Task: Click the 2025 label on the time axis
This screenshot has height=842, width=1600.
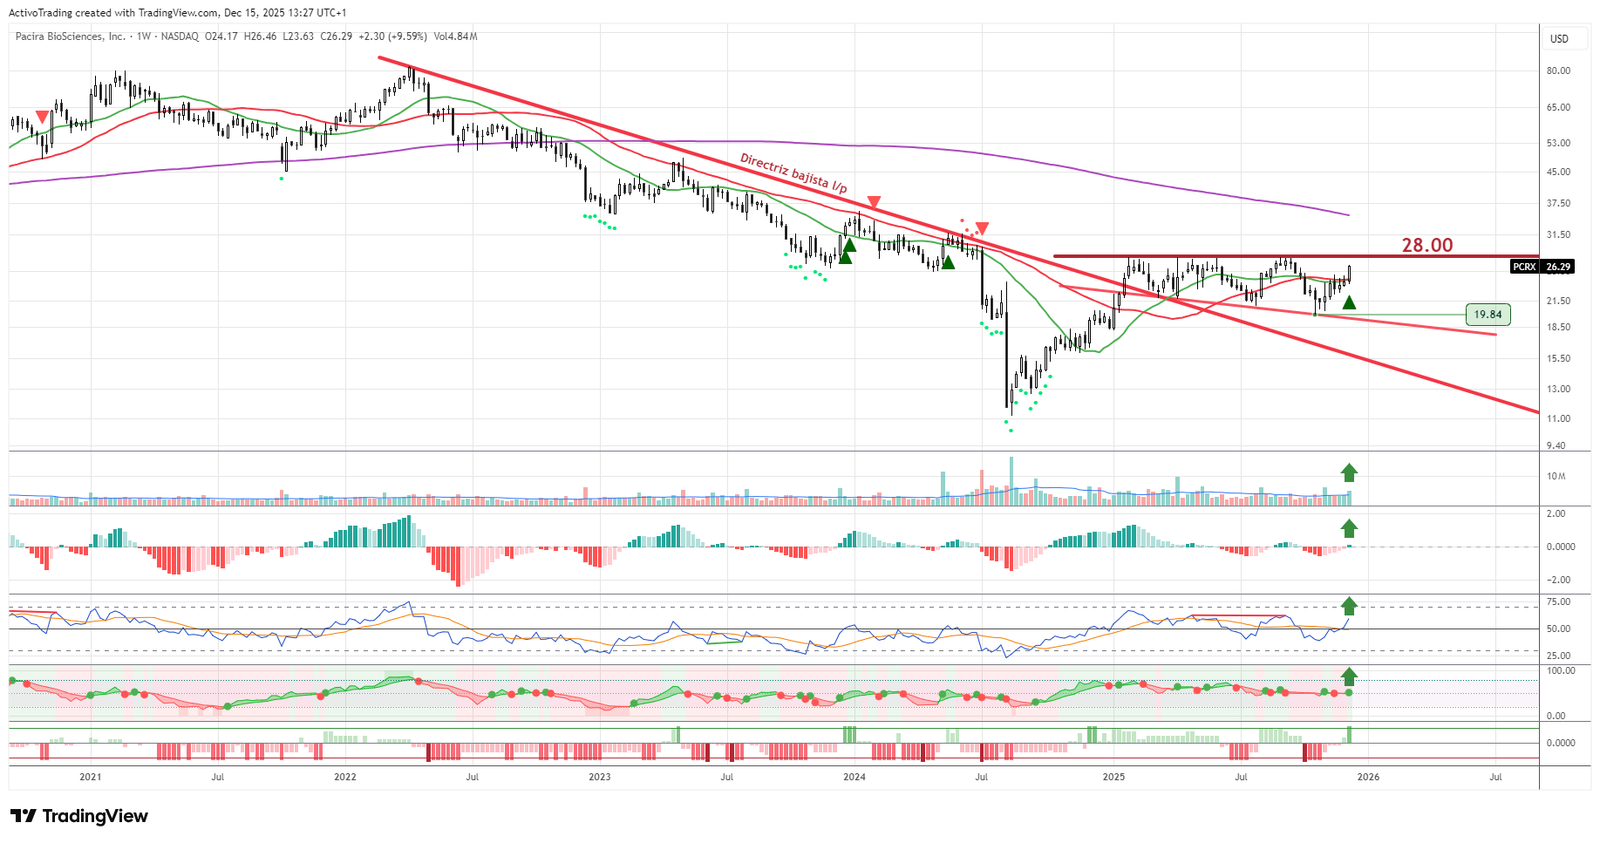Action: click(x=1114, y=777)
